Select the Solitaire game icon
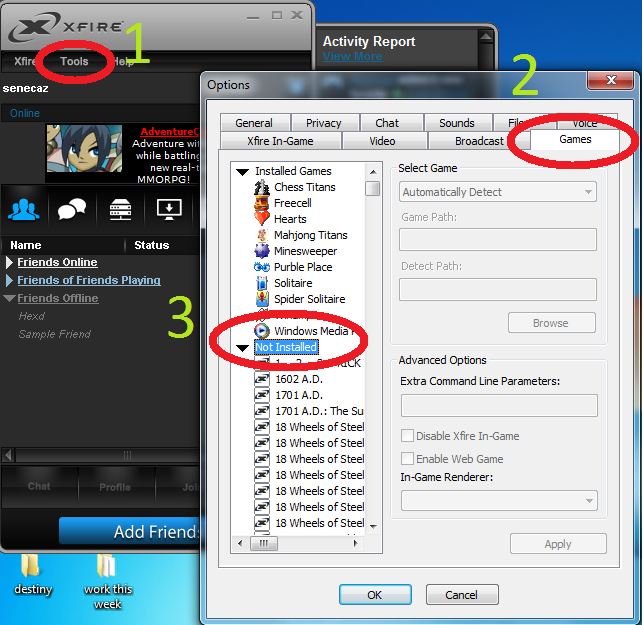This screenshot has width=643, height=625. click(262, 283)
